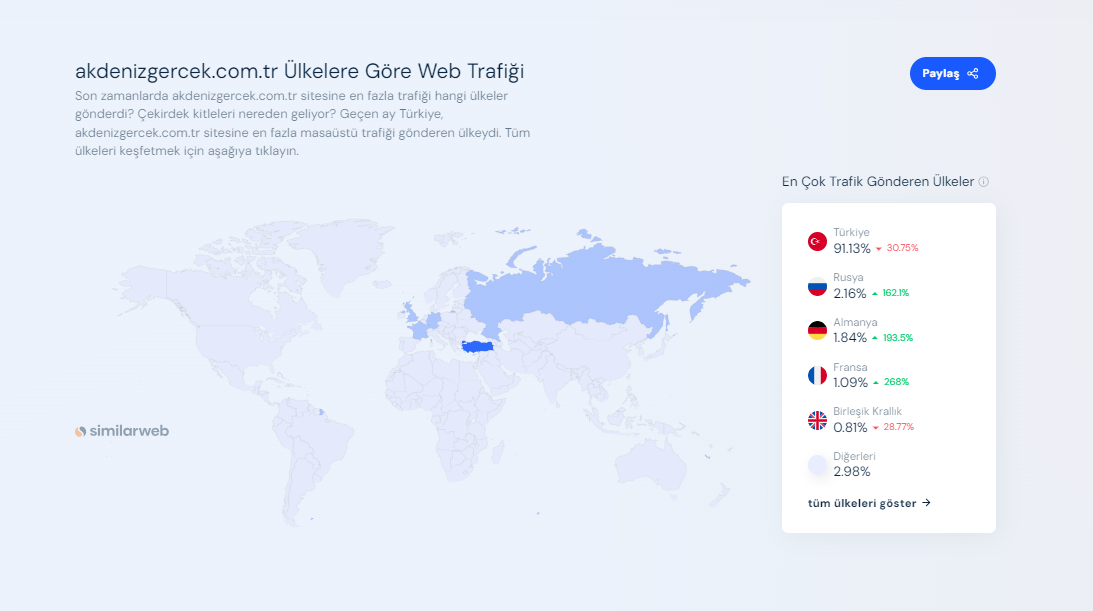
Task: Click the Türkiye flag icon
Action: 817,241
